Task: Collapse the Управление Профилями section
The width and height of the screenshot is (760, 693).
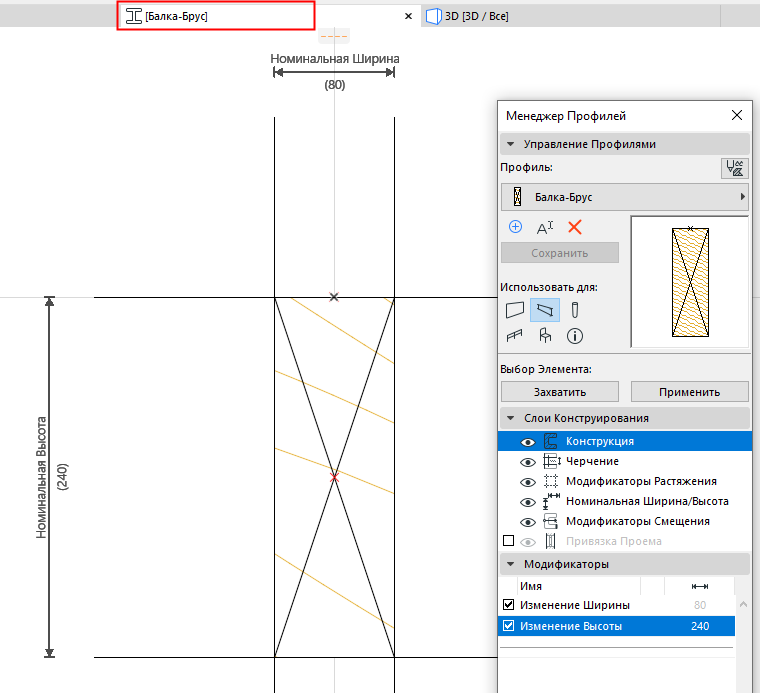Action: pos(511,144)
